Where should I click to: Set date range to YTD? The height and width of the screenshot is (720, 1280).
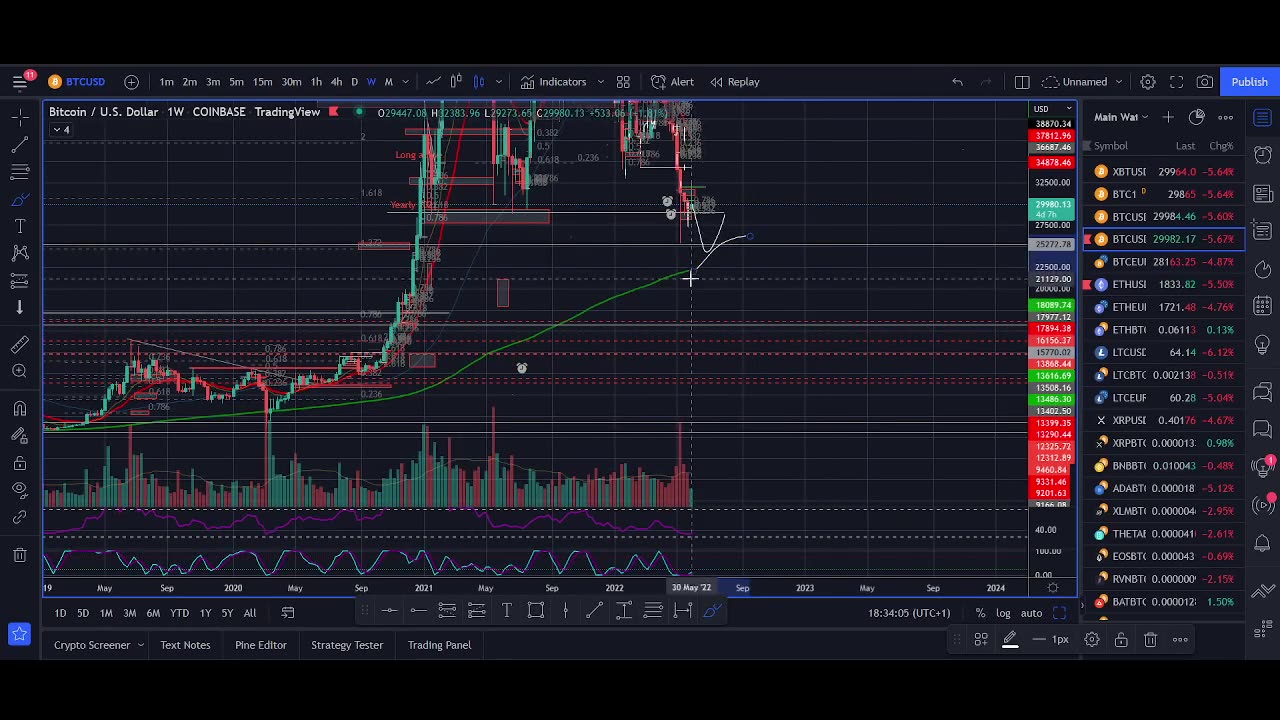tap(179, 613)
